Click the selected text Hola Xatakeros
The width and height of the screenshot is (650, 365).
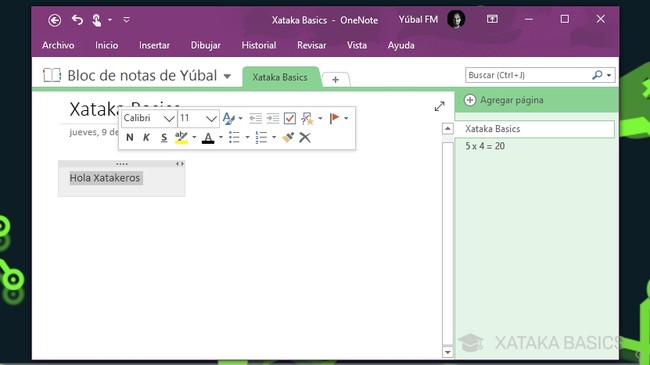[x=105, y=178]
